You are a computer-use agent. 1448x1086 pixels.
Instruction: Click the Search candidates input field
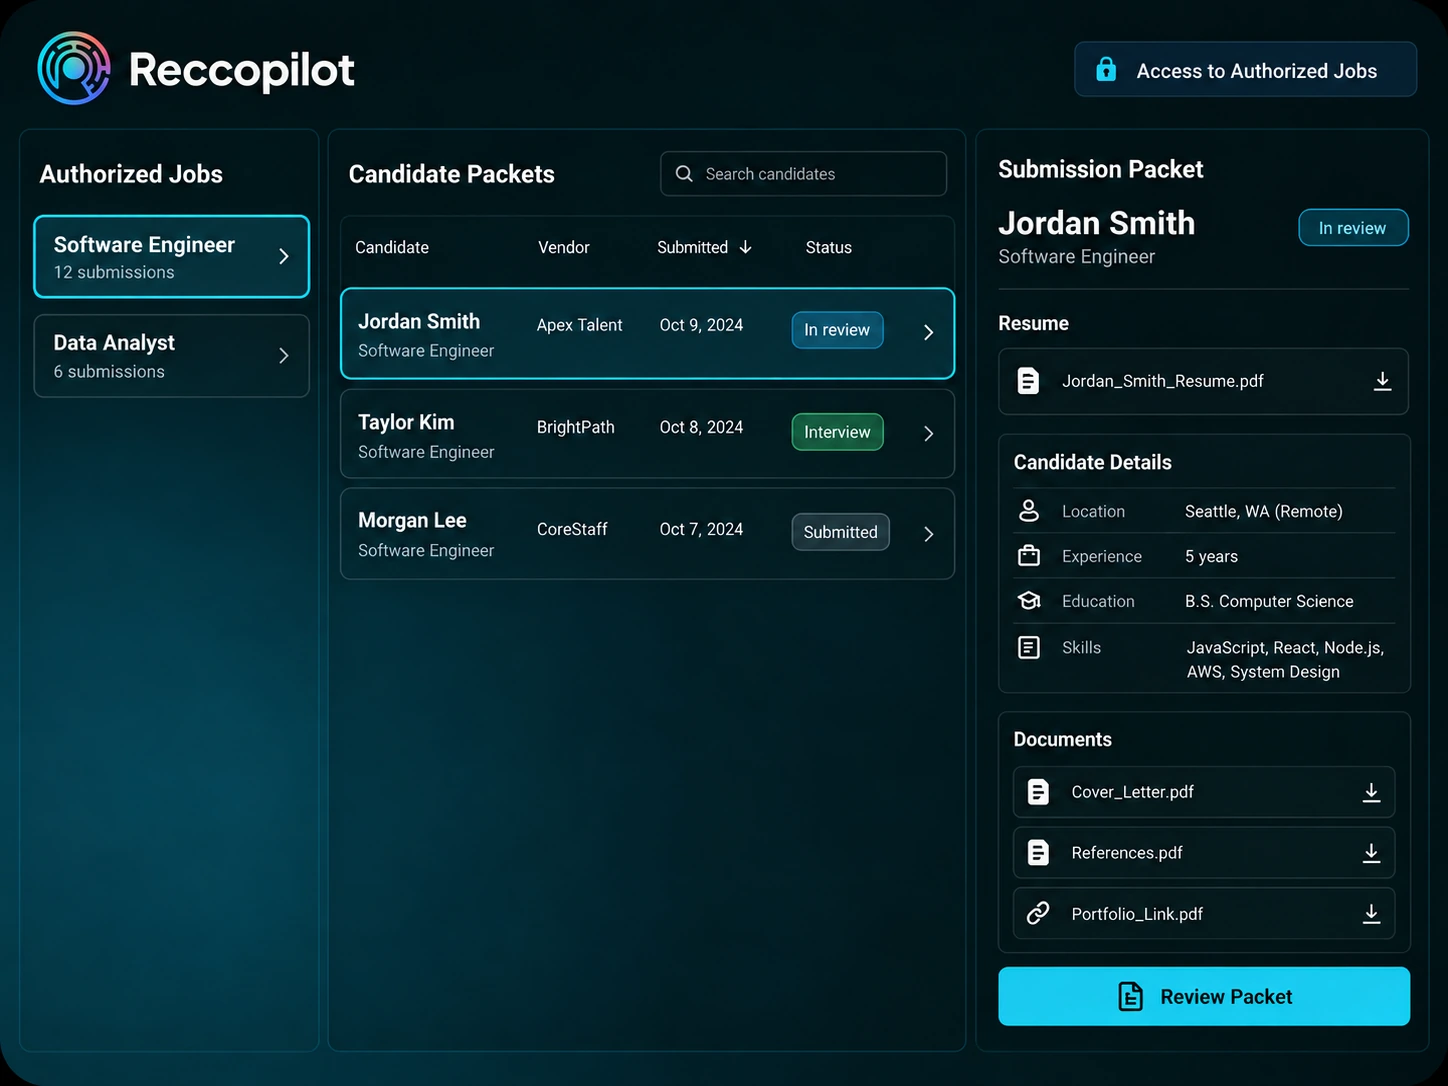point(803,174)
